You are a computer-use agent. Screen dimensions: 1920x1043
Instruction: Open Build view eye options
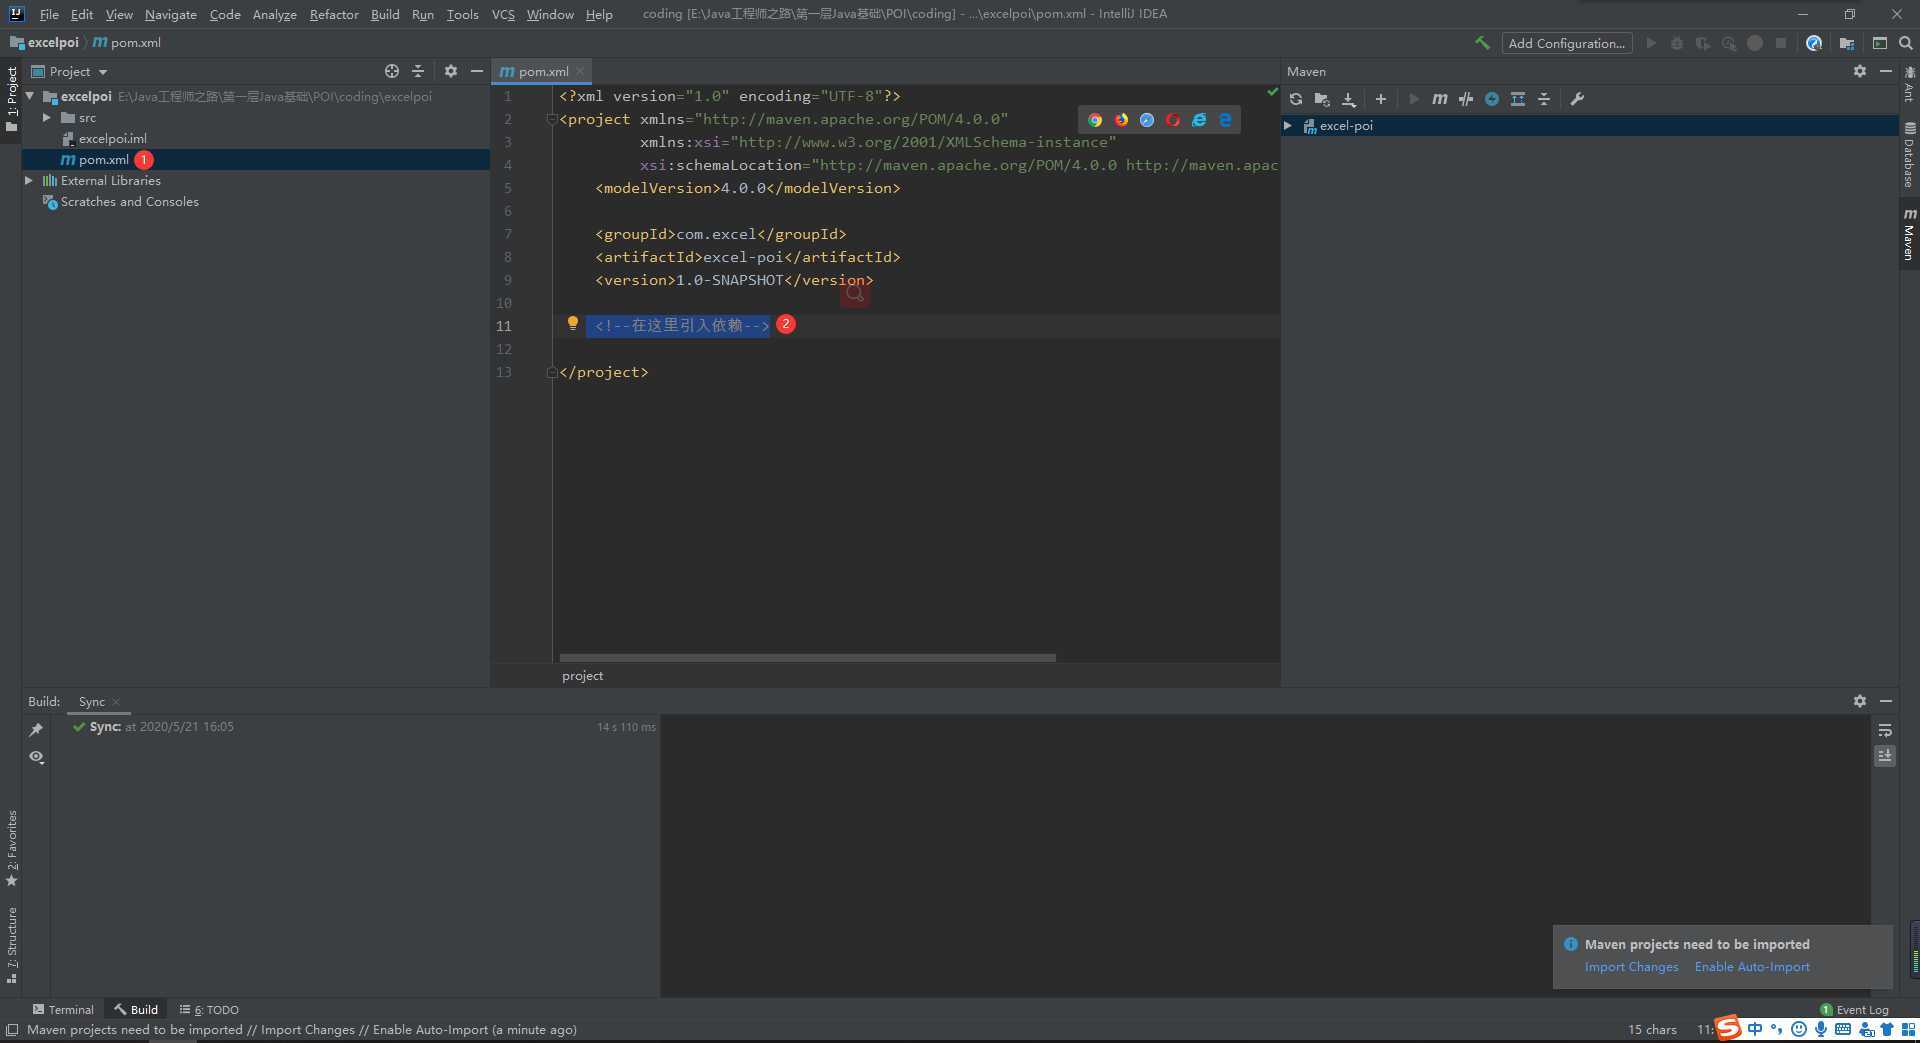(36, 757)
